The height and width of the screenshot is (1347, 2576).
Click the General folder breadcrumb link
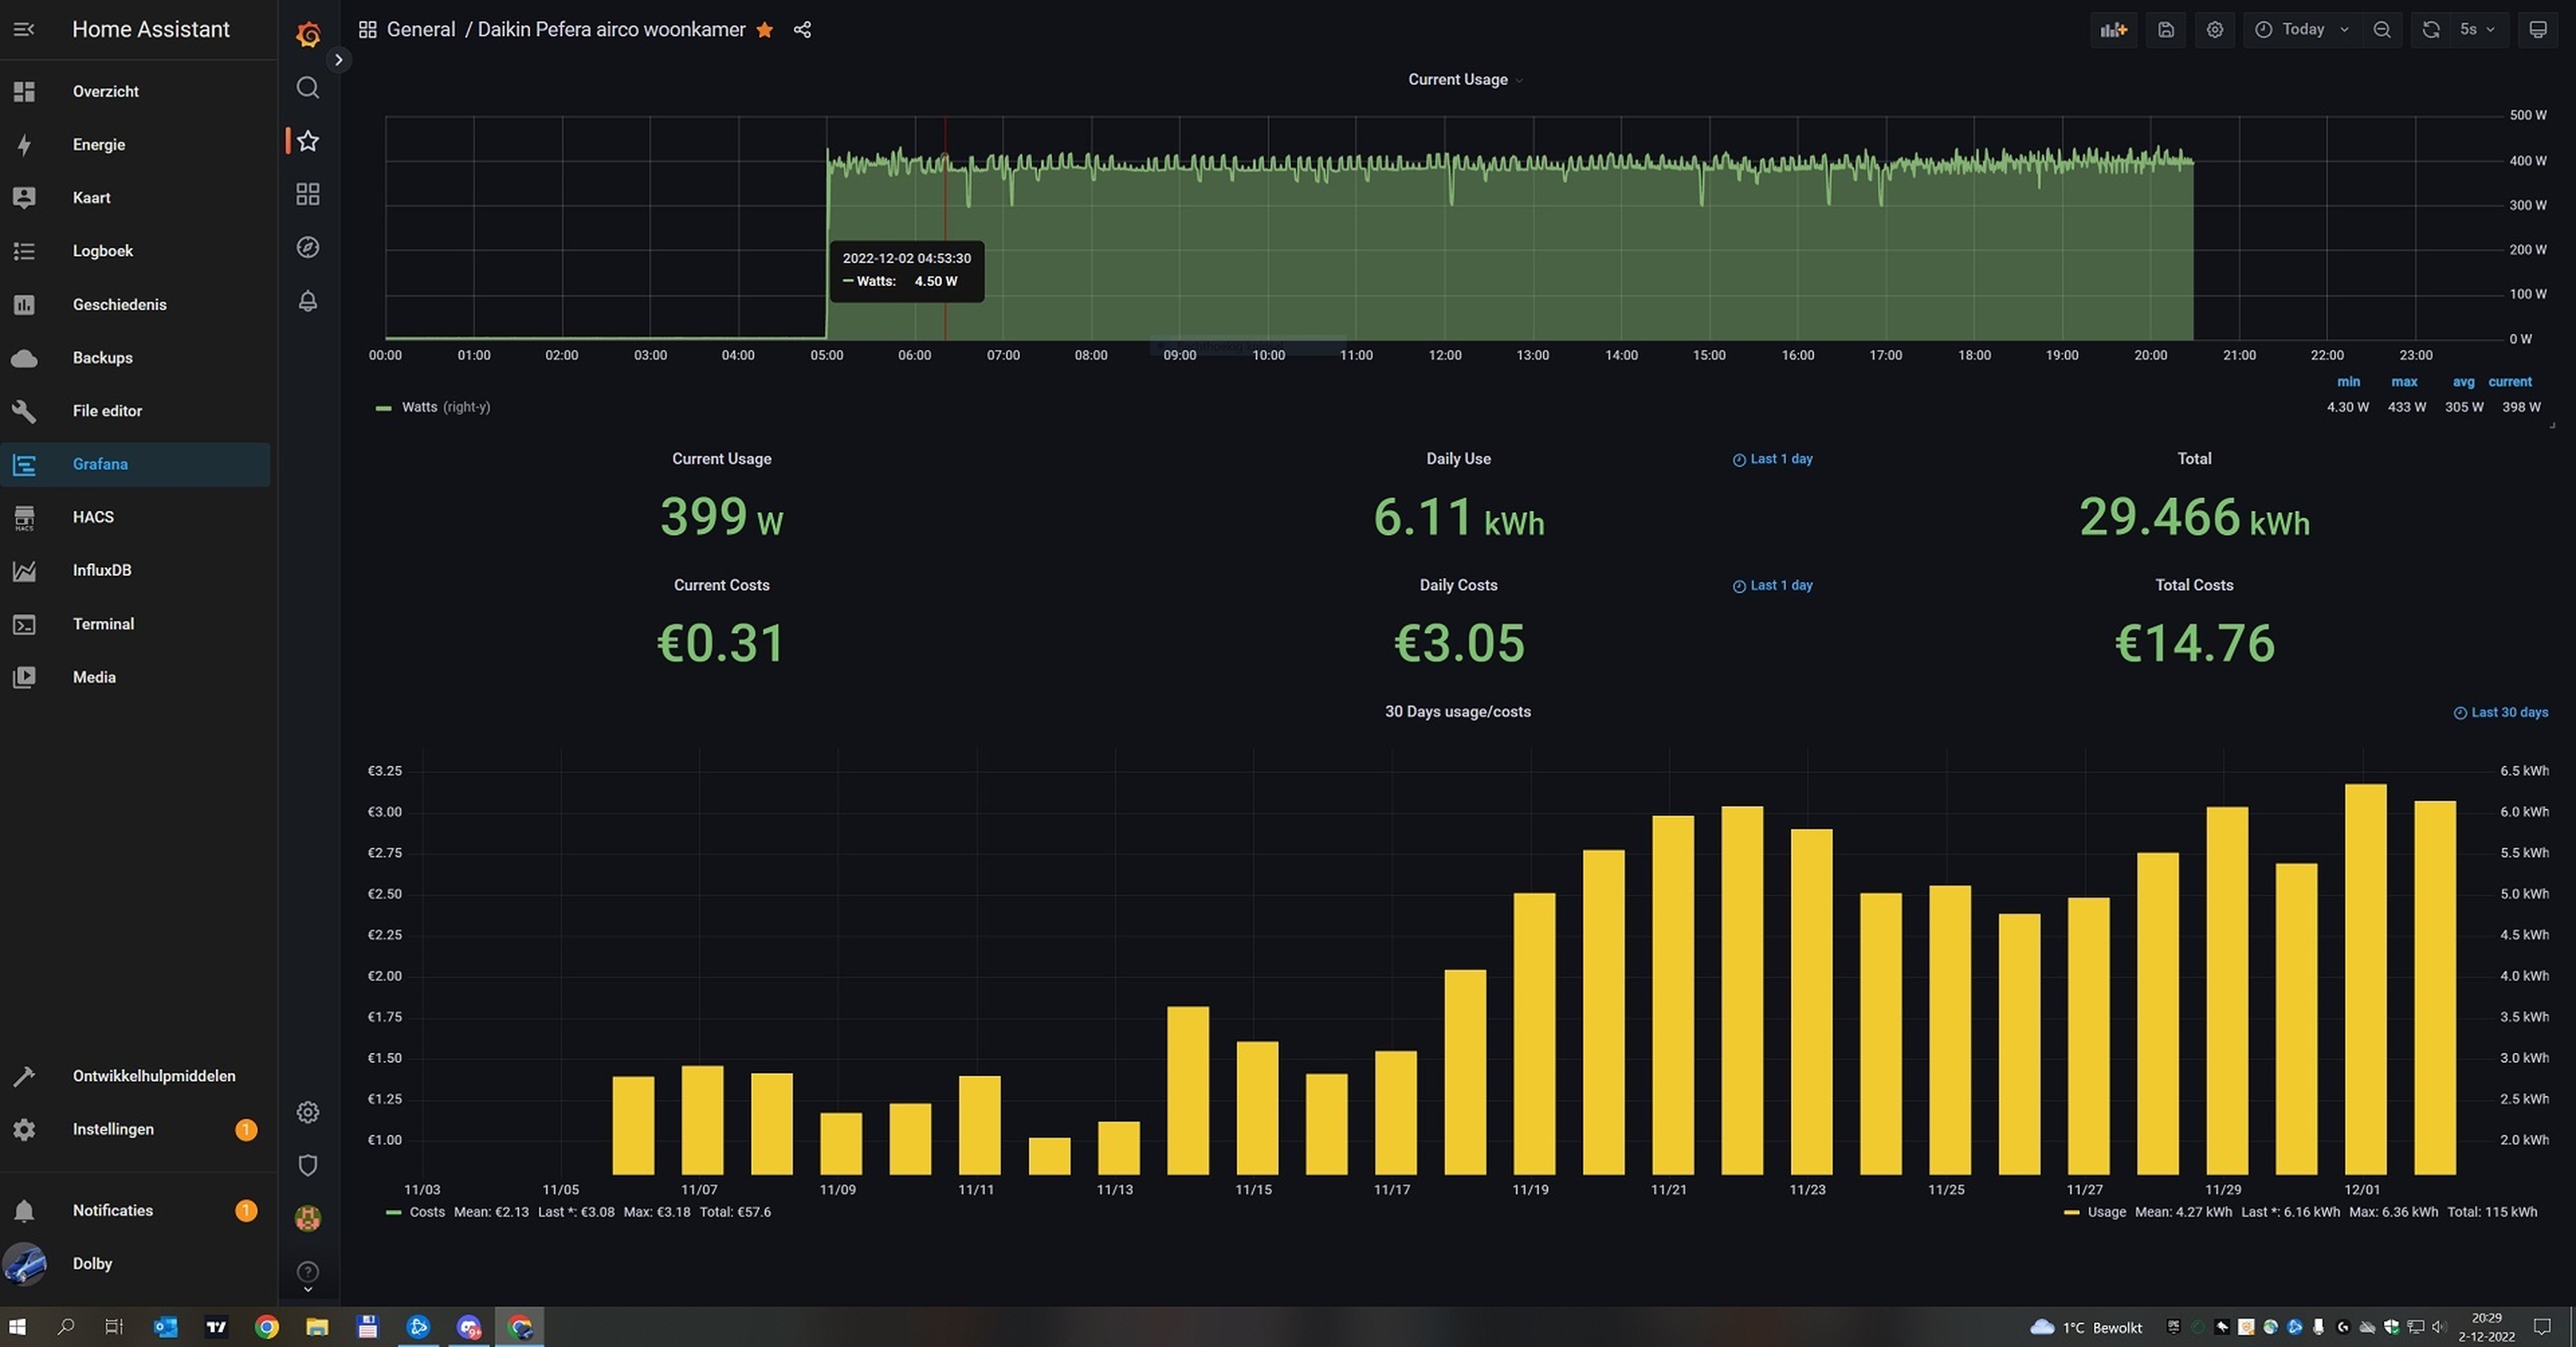pyautogui.click(x=420, y=30)
